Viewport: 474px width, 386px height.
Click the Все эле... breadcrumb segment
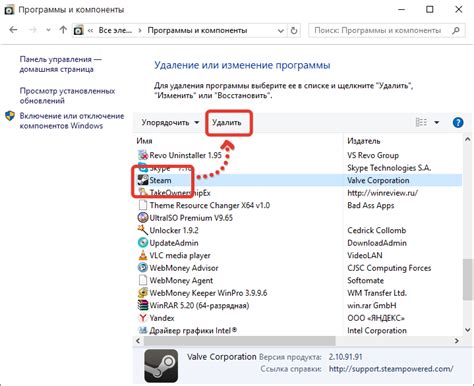tap(115, 31)
